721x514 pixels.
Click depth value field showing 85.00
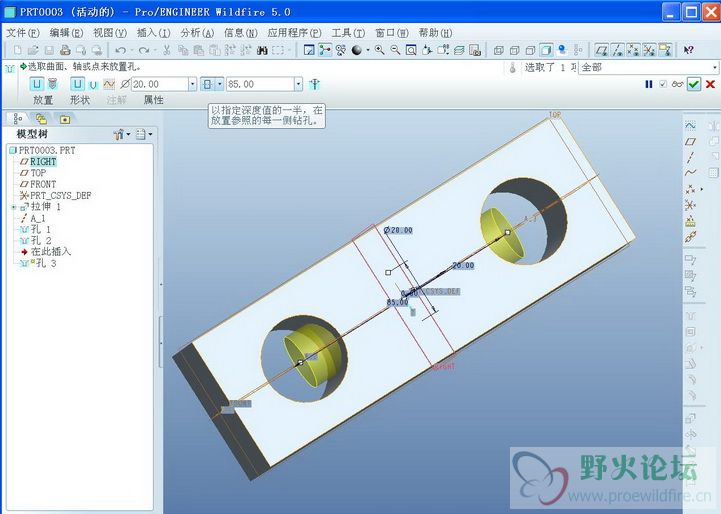[260, 84]
